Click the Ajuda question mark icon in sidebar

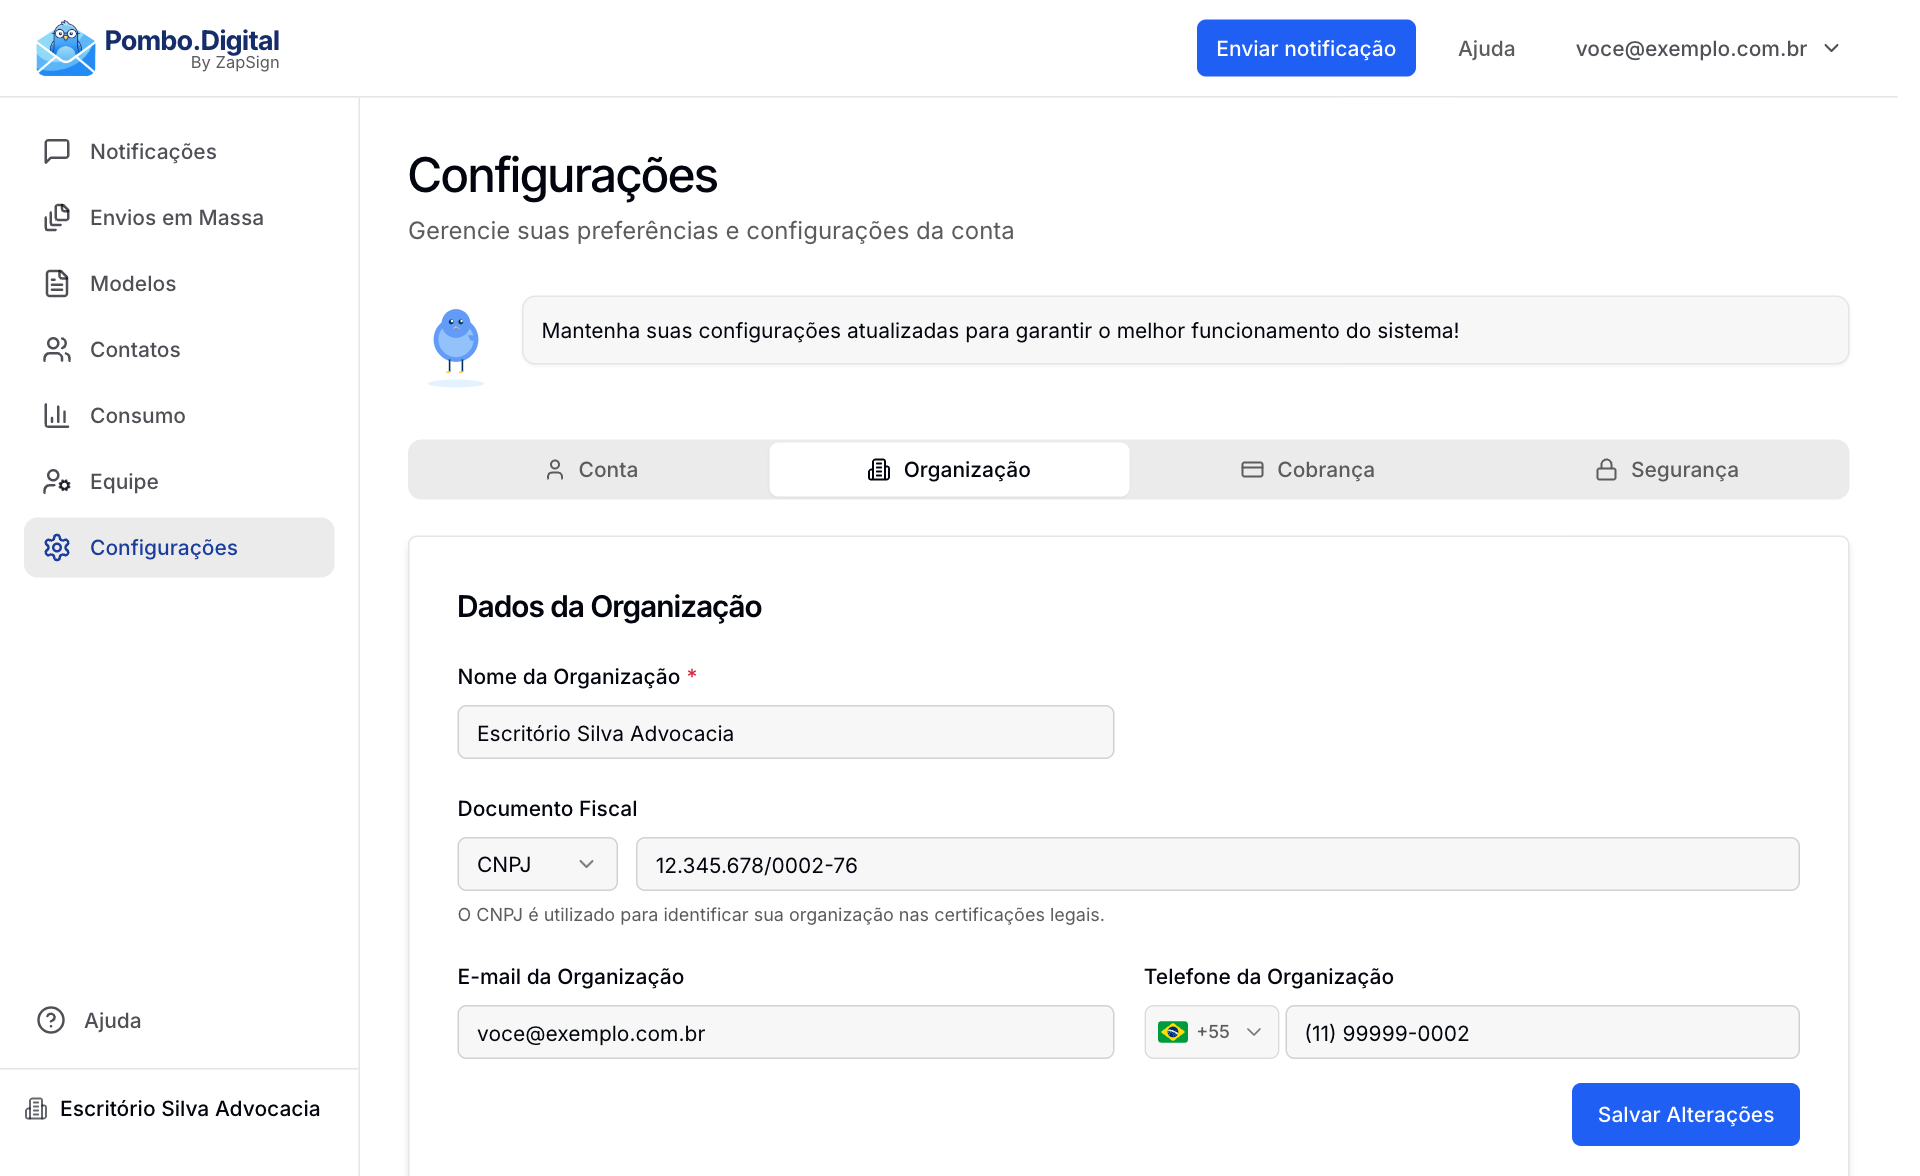click(51, 1020)
